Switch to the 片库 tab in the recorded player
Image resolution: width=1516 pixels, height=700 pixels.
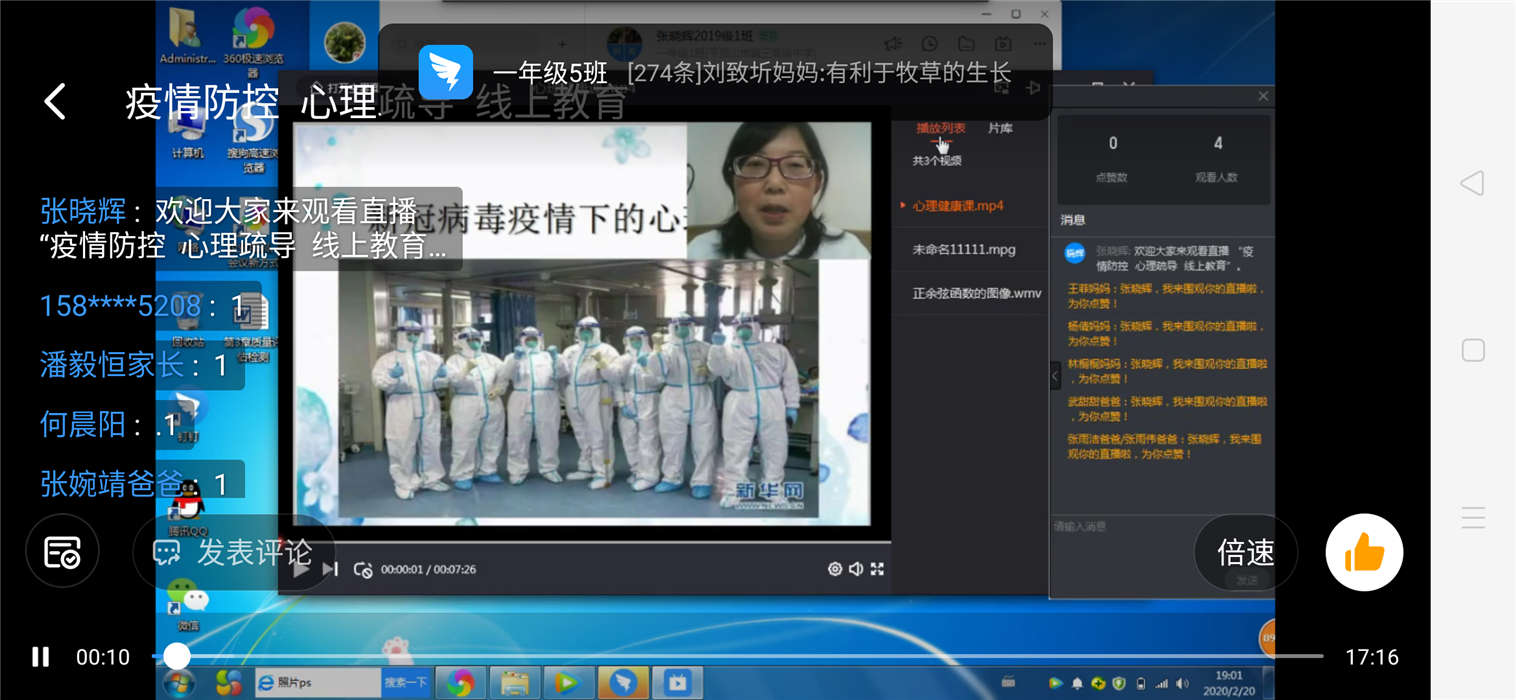pyautogui.click(x=1000, y=128)
